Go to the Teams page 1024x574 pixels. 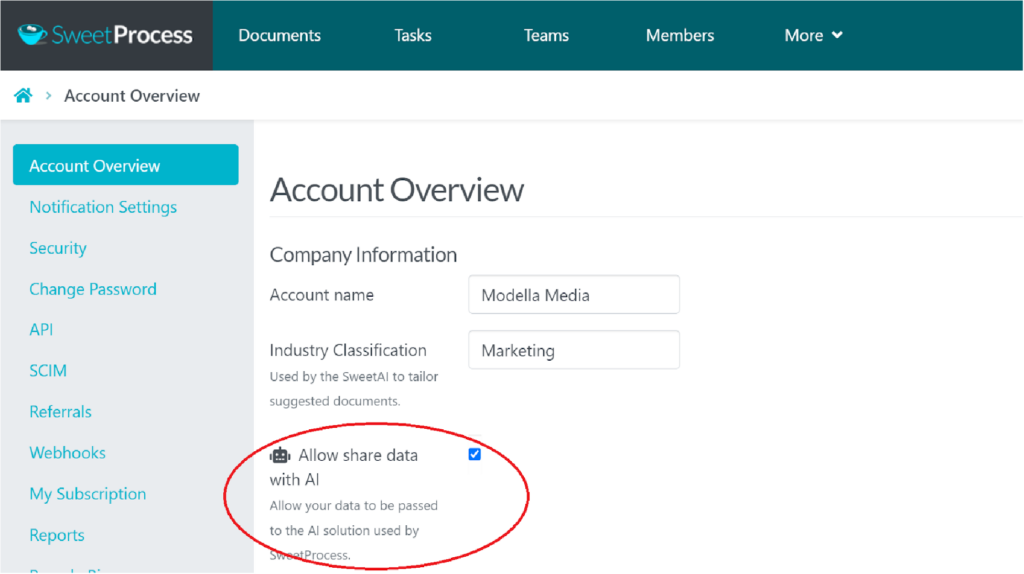tap(546, 35)
